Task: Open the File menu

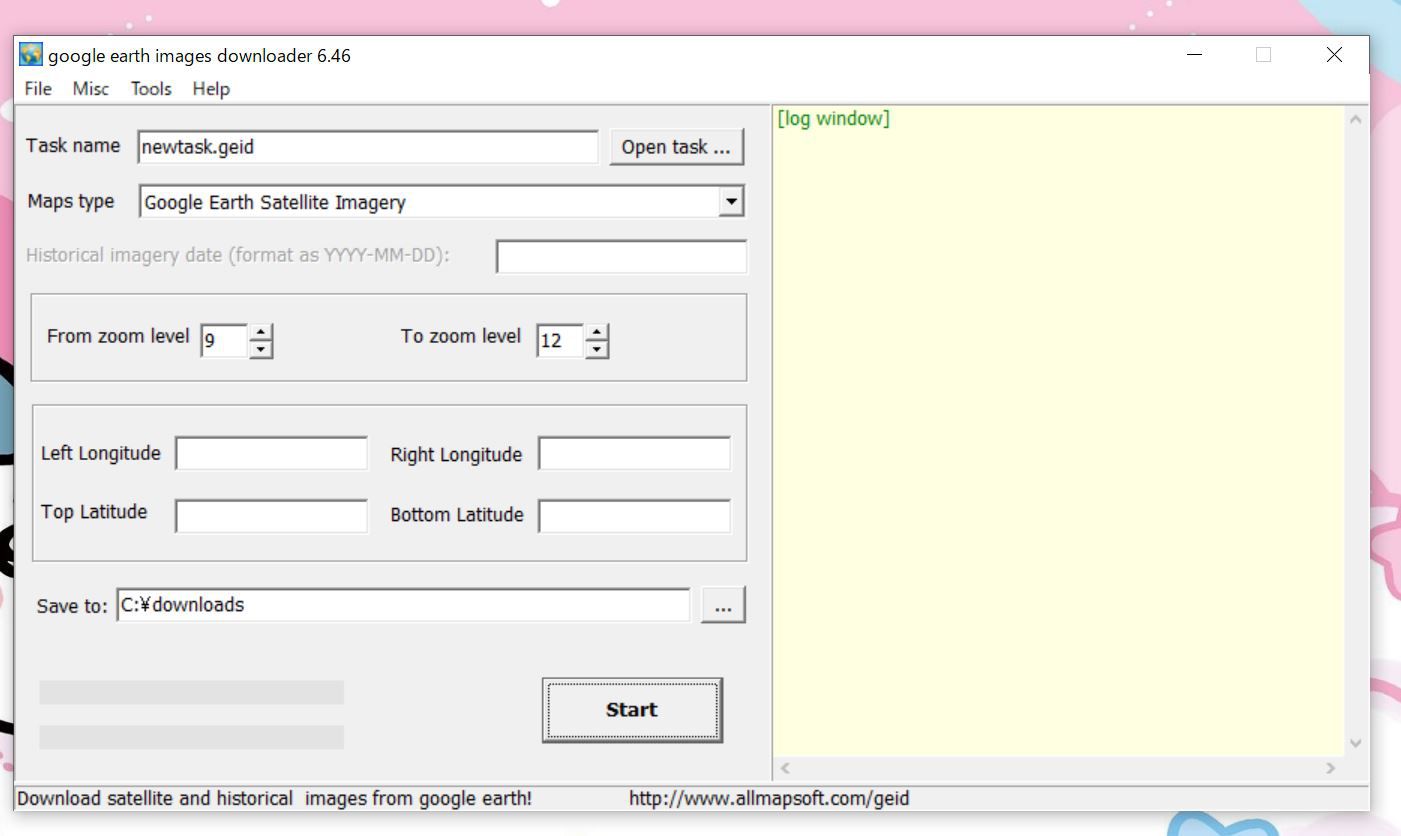Action: pyautogui.click(x=37, y=89)
